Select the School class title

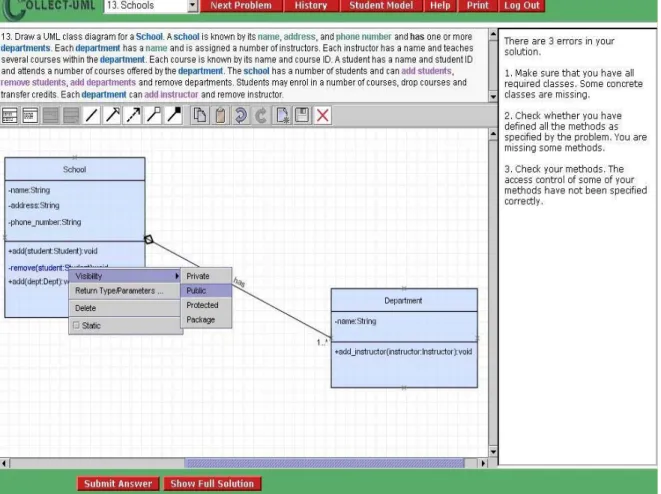(75, 169)
